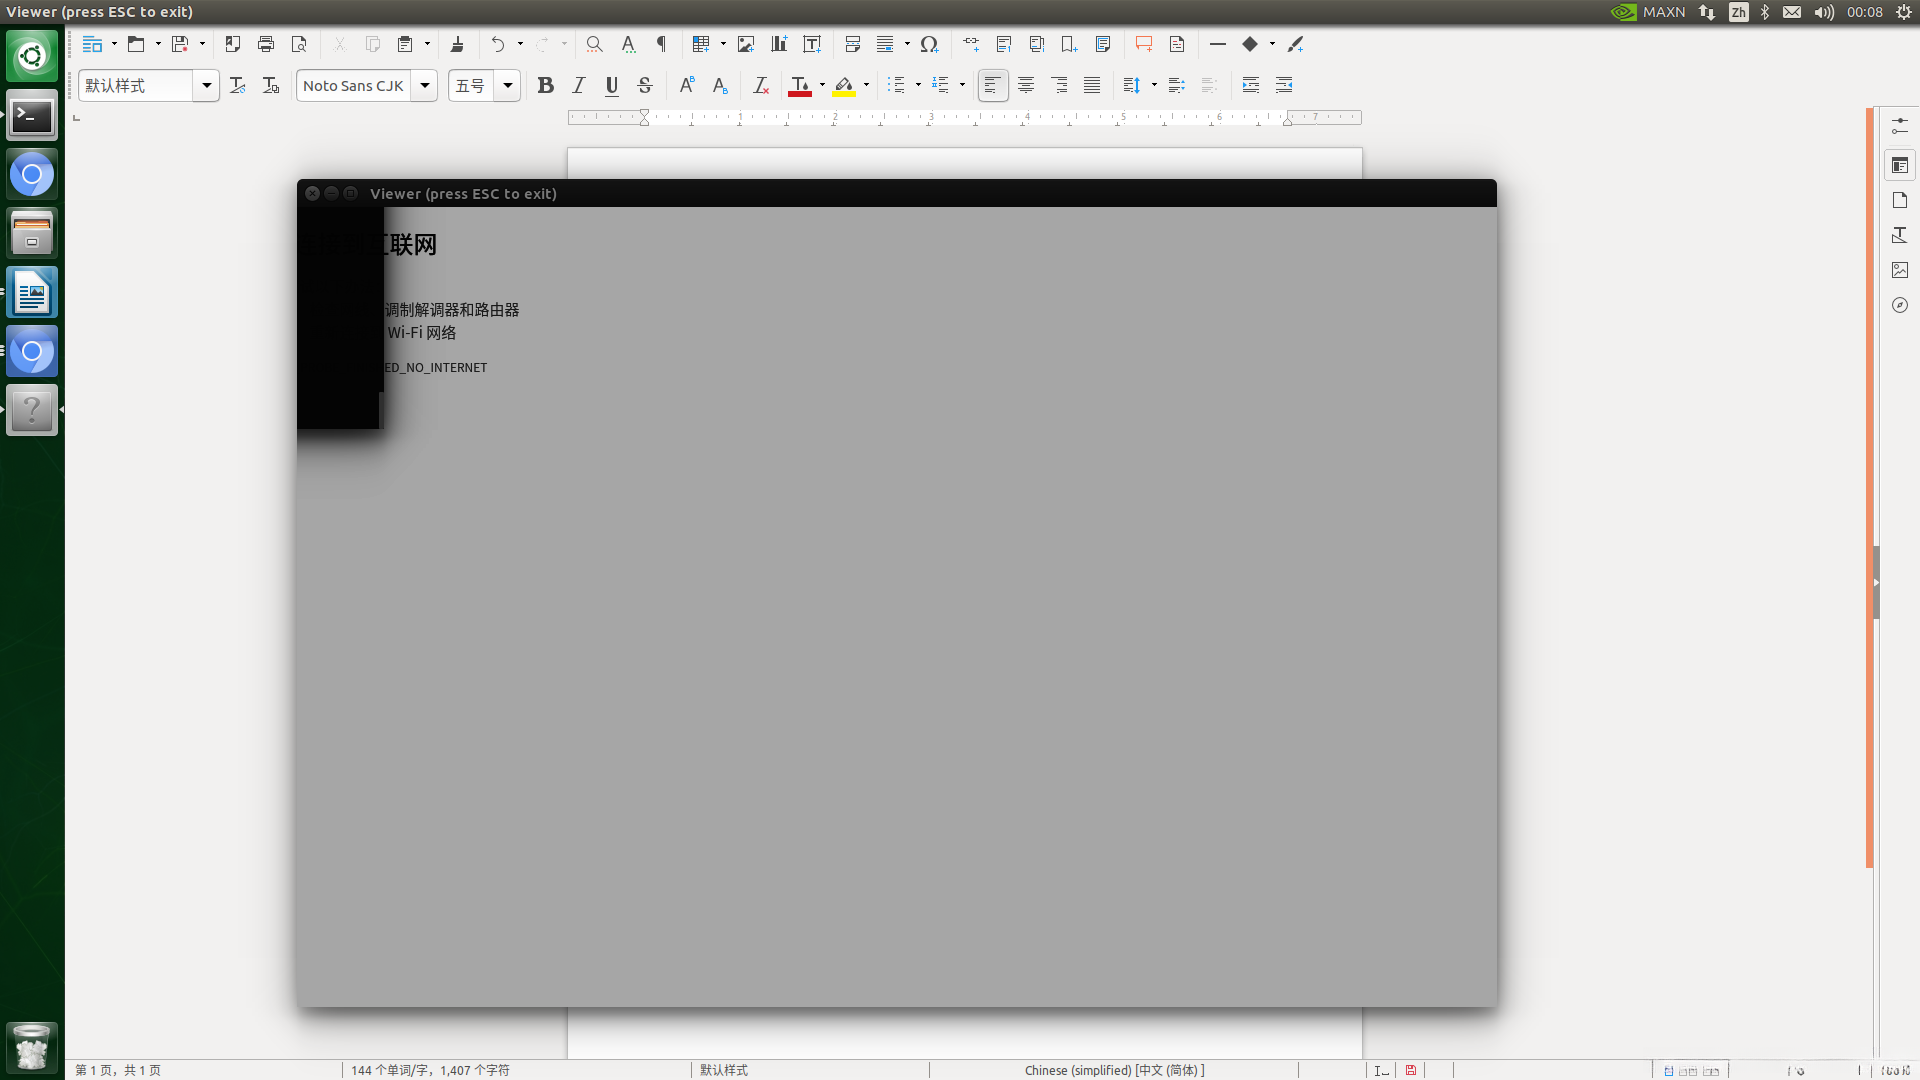Toggle formatting marks pilcrow icon

click(x=661, y=44)
